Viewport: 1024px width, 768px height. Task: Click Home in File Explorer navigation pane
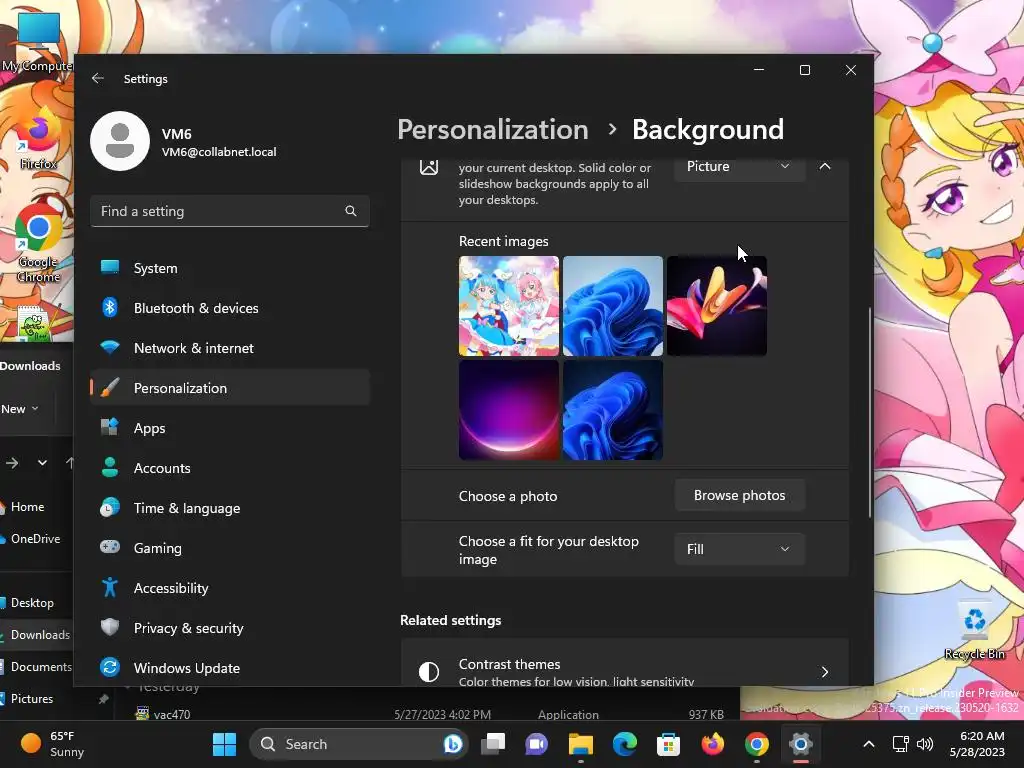[x=27, y=507]
